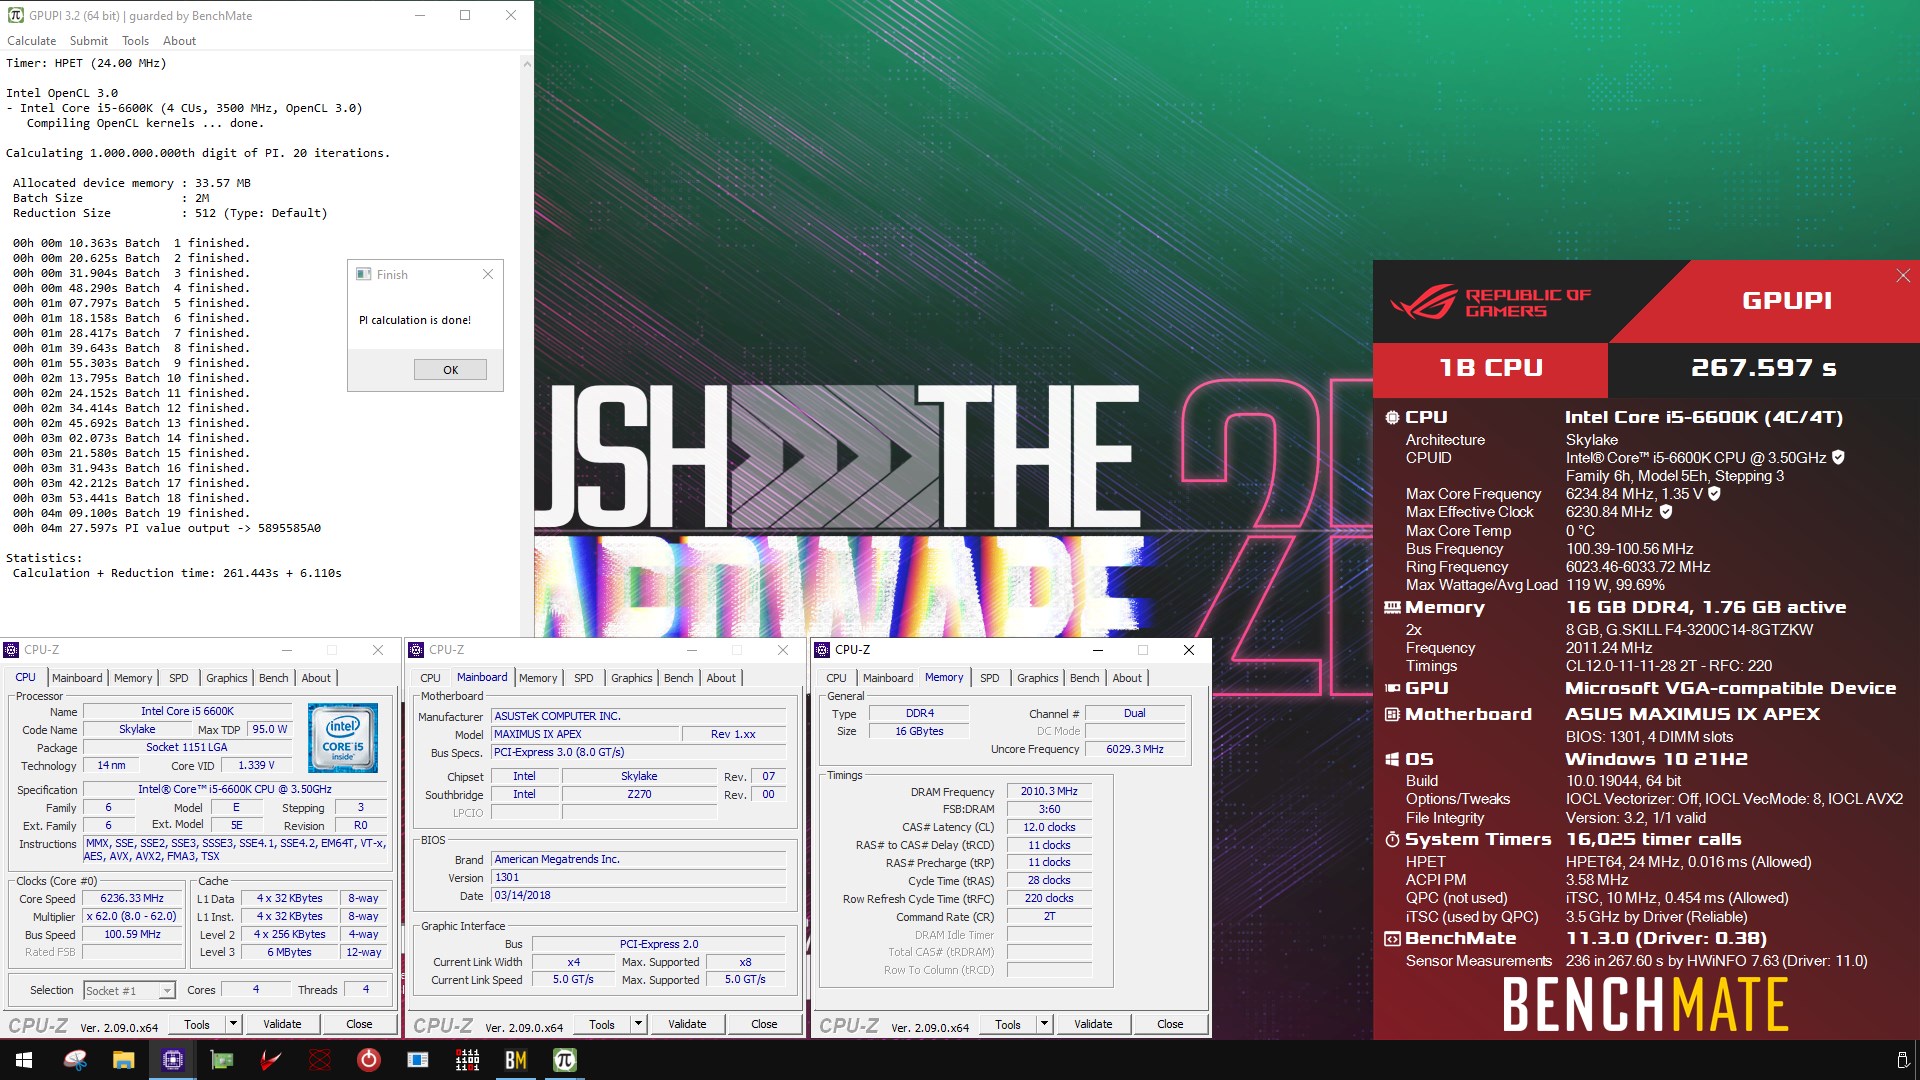This screenshot has height=1080, width=1920.
Task: Switch to SPD tab in CPU-Z Memory window
Action: (990, 678)
